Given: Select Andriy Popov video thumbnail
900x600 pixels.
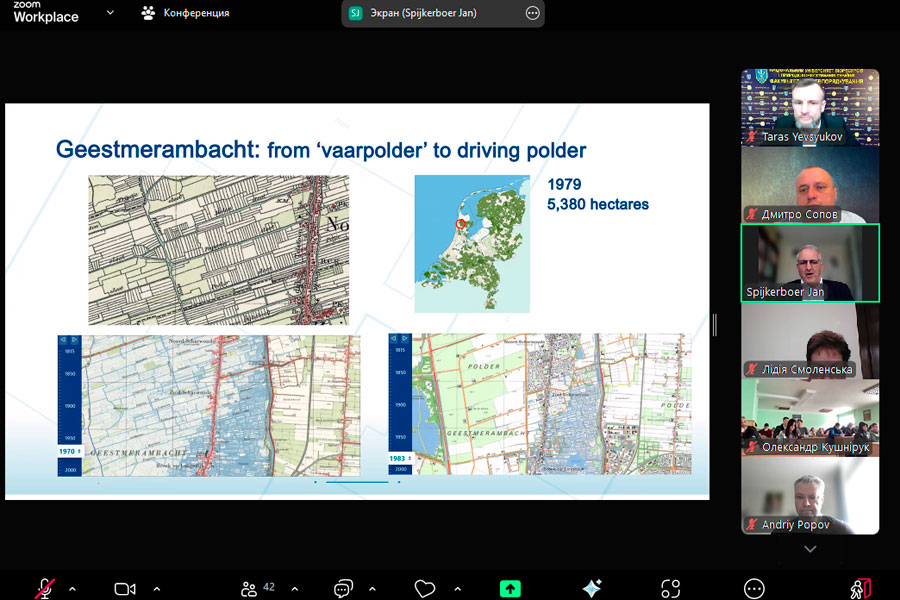Looking at the screenshot, I should point(810,496).
